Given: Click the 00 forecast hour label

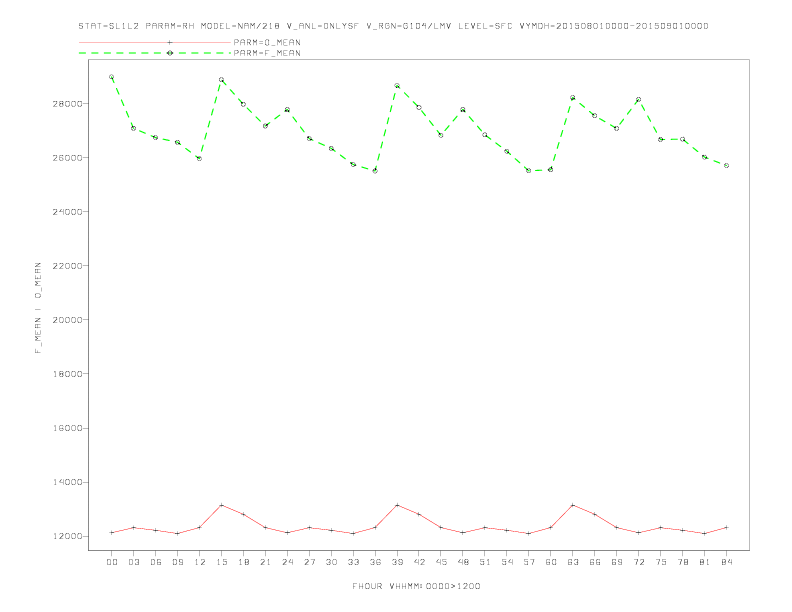Looking at the screenshot, I should (112, 562).
